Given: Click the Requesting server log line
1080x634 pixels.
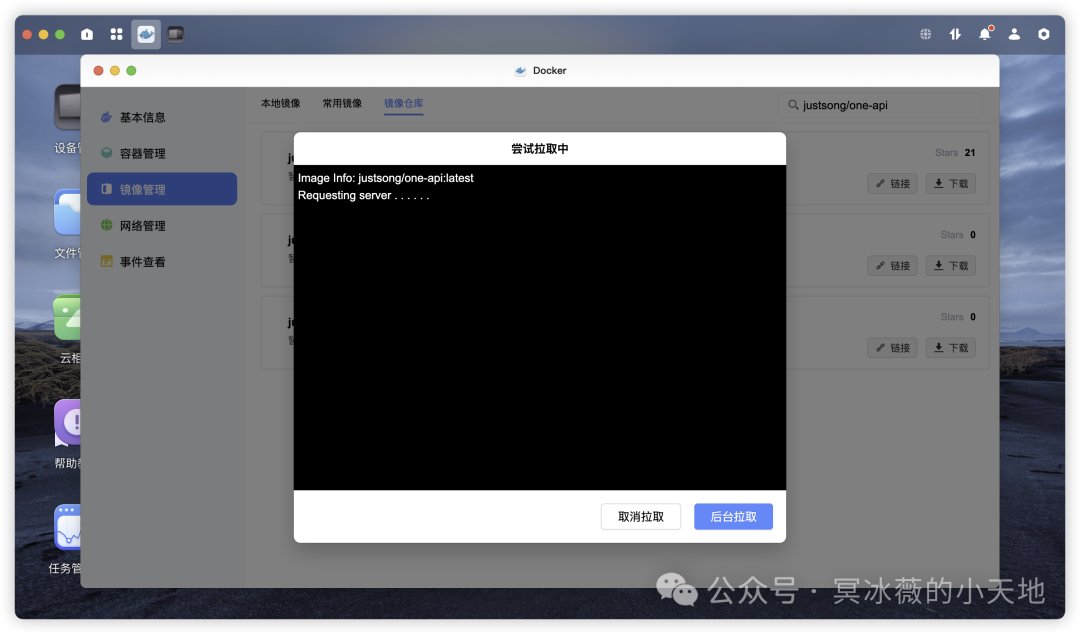Looking at the screenshot, I should pos(364,195).
